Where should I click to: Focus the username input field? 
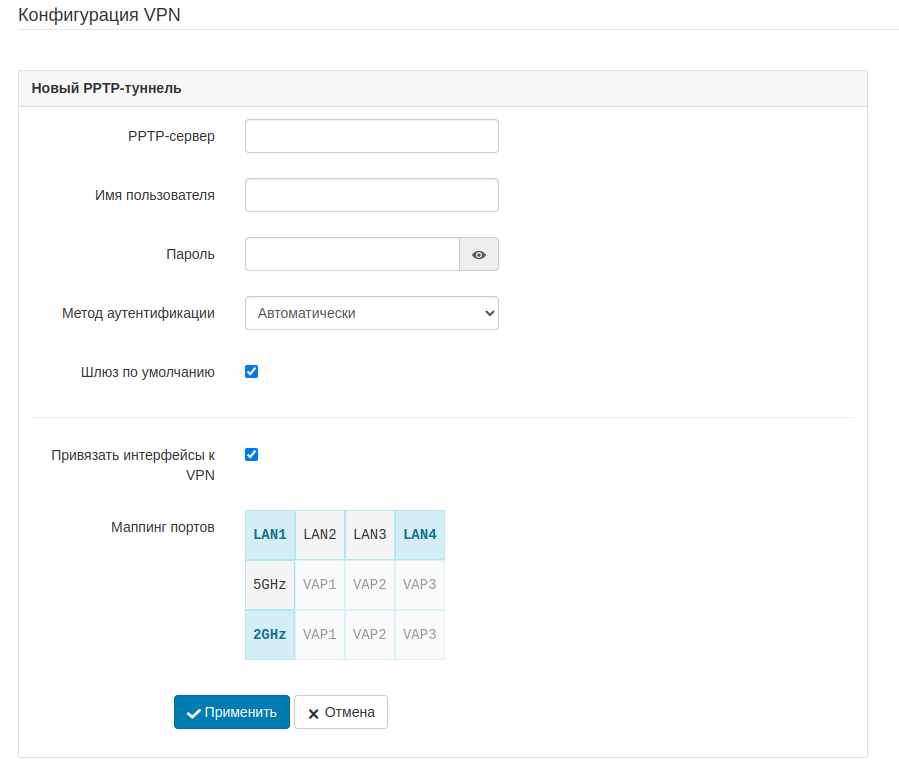click(x=371, y=196)
